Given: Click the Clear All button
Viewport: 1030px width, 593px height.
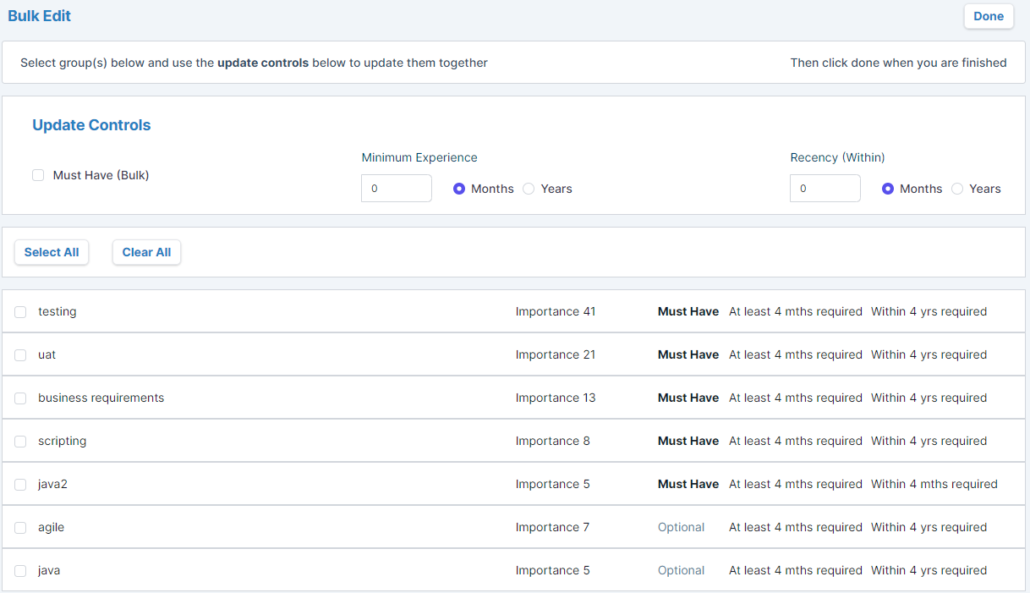Looking at the screenshot, I should coord(146,252).
